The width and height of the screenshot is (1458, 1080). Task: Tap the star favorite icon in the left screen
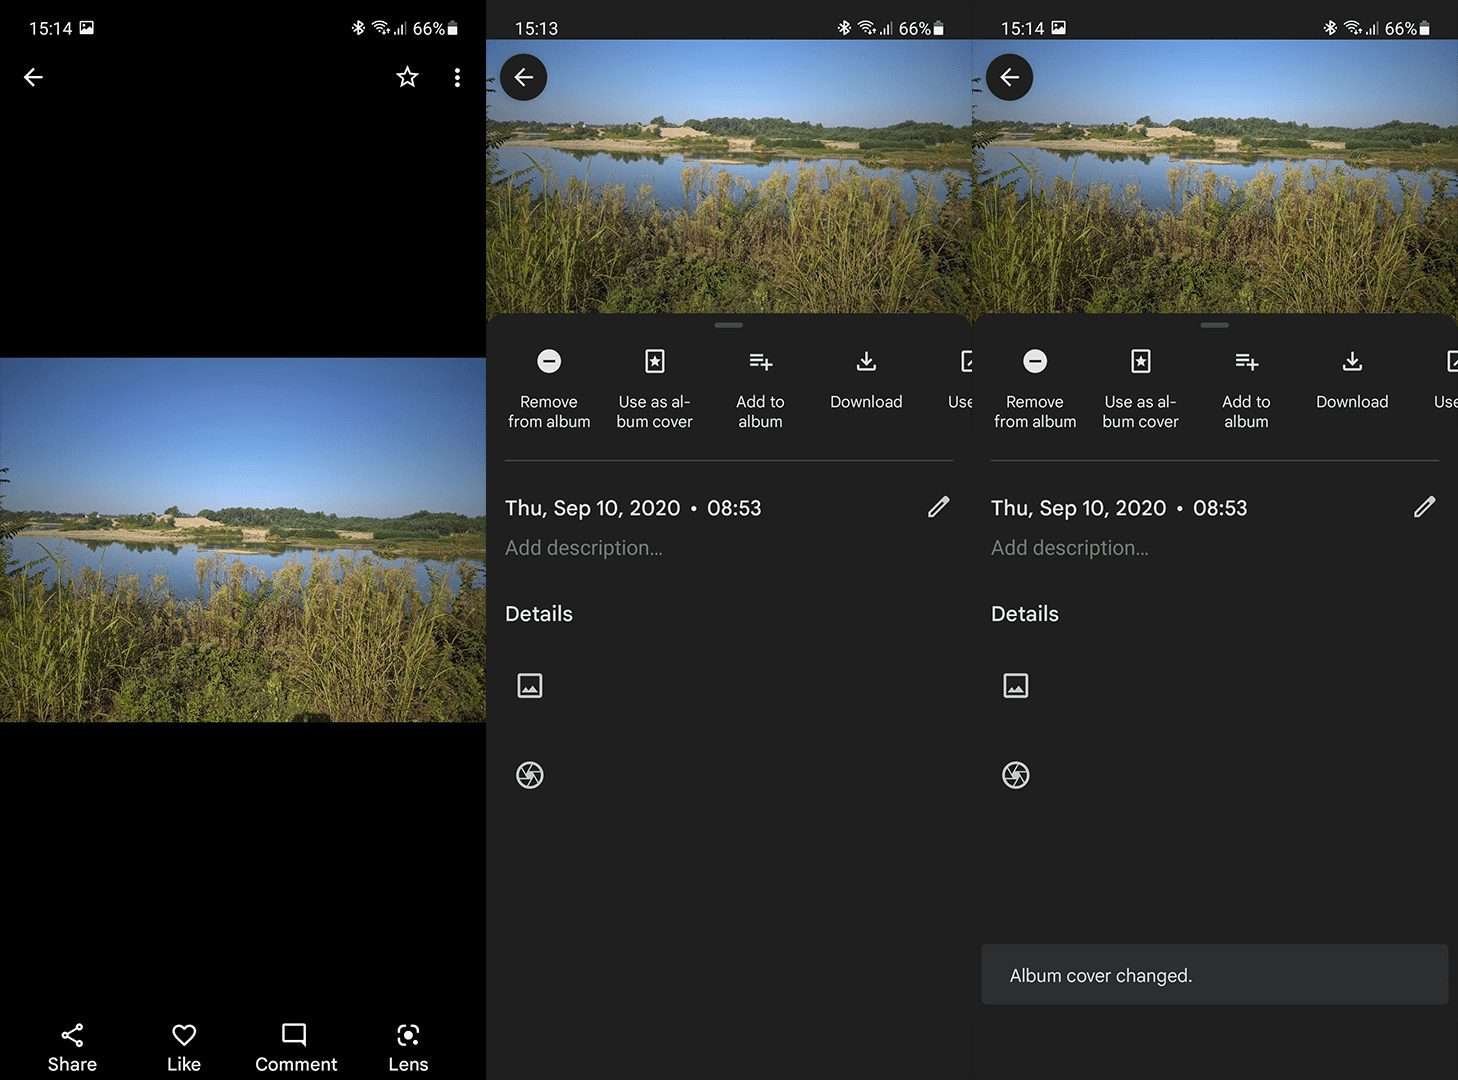click(407, 77)
